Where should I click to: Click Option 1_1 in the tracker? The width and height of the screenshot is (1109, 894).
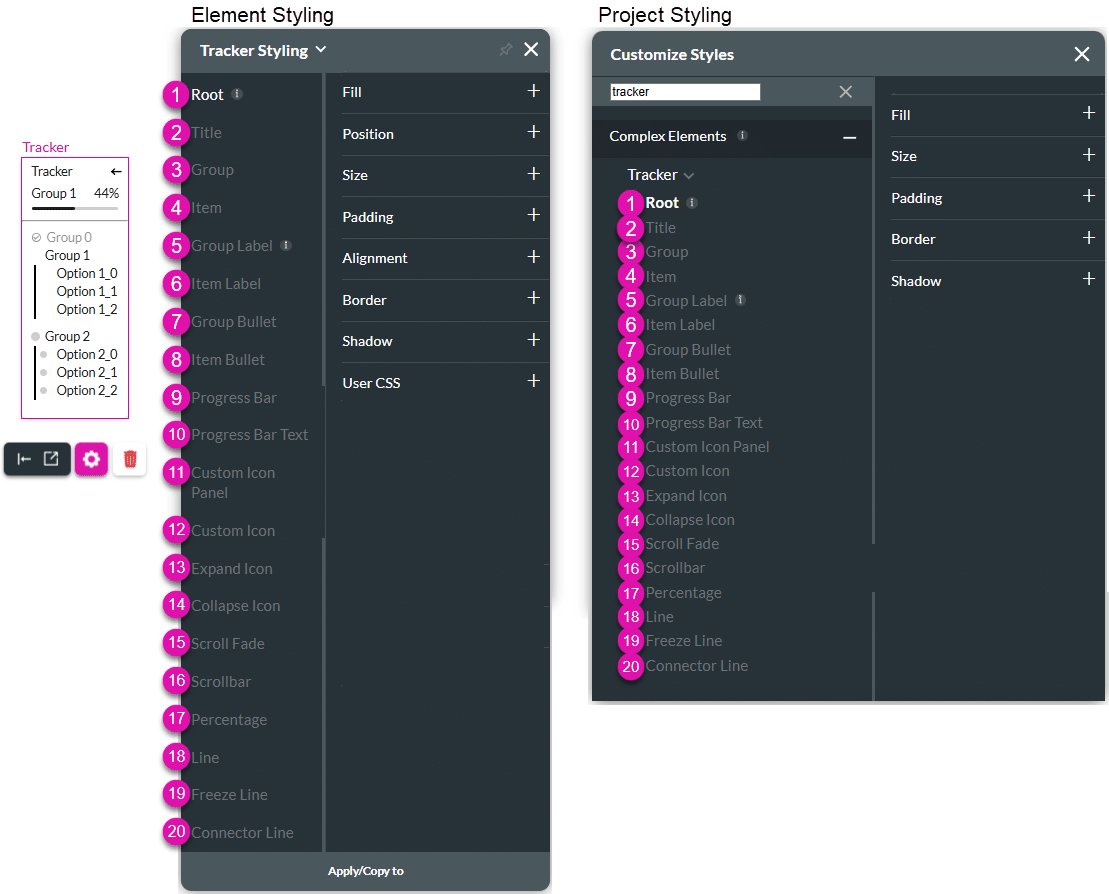pyautogui.click(x=86, y=292)
